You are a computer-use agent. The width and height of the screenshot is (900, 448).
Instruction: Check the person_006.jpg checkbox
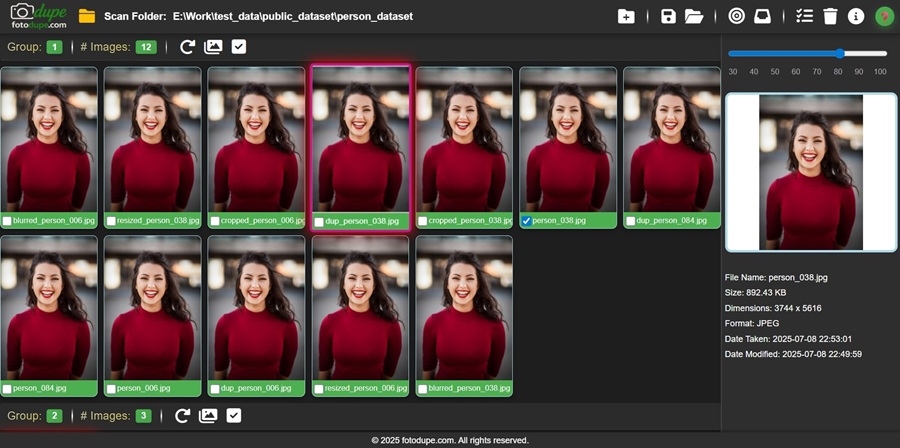point(111,389)
